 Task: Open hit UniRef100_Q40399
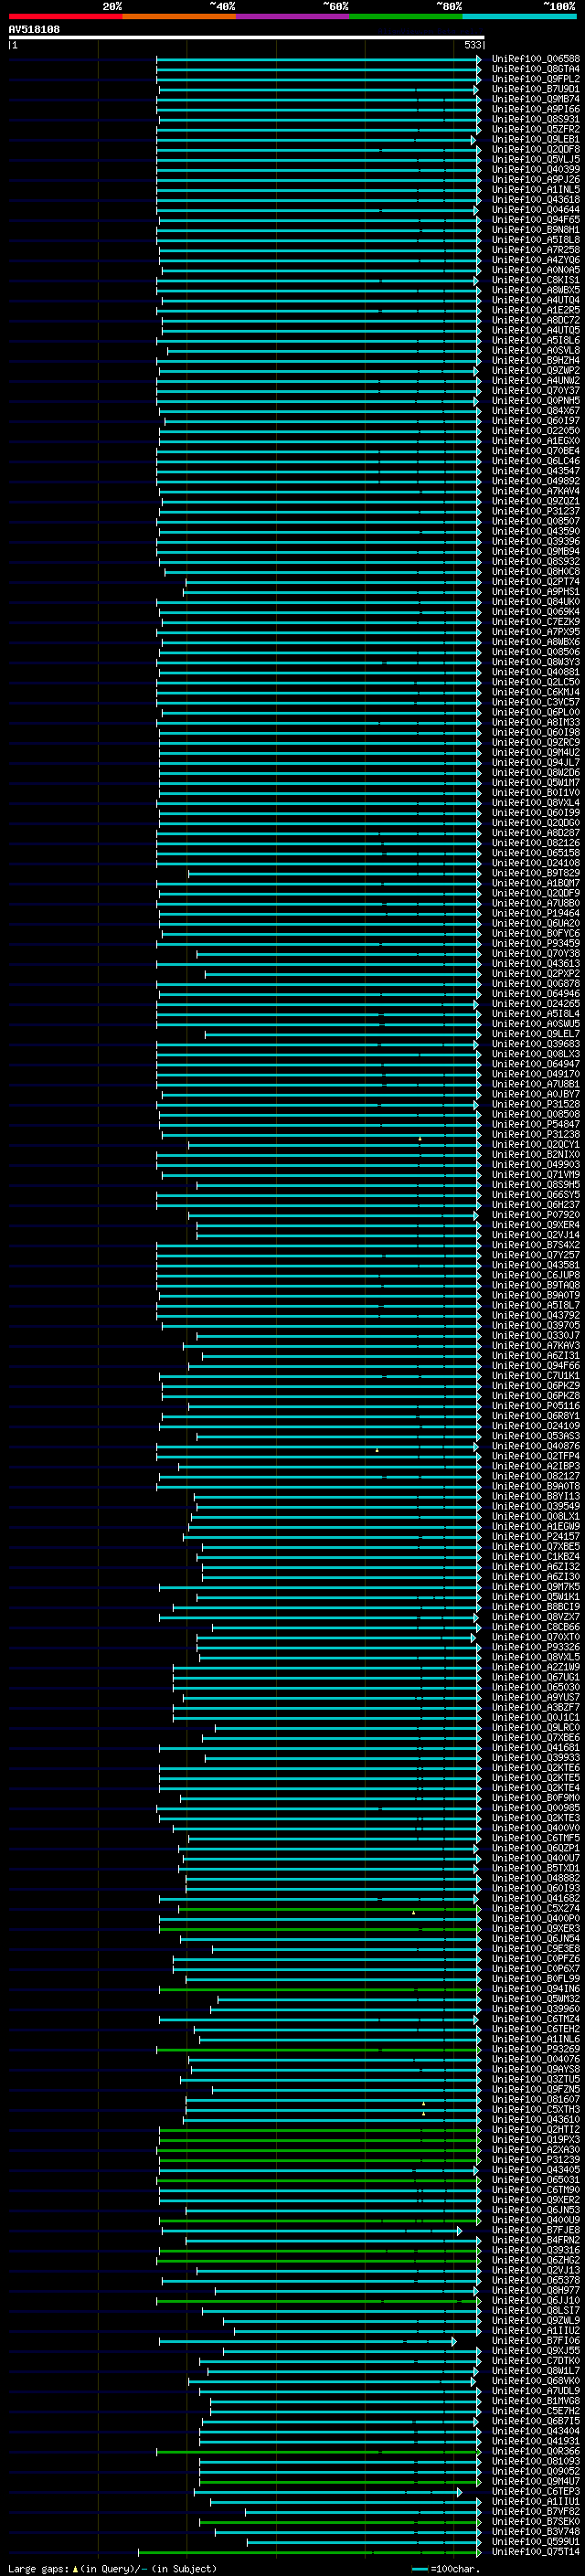(536, 170)
